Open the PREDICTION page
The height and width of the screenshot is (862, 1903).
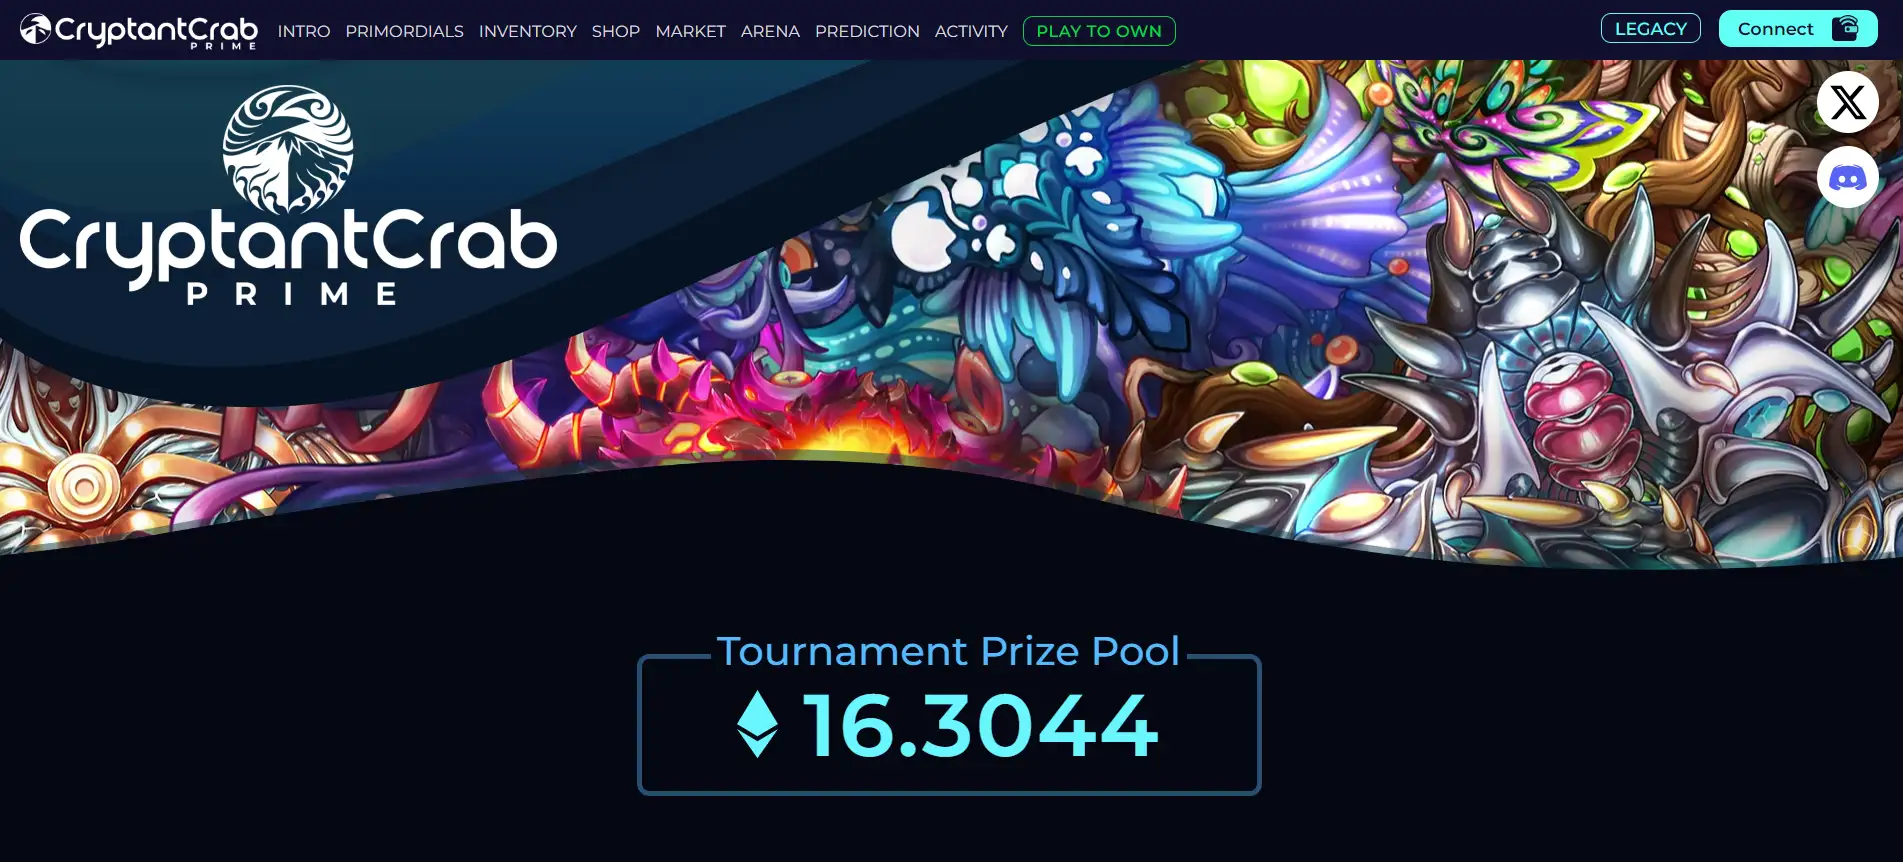867,31
